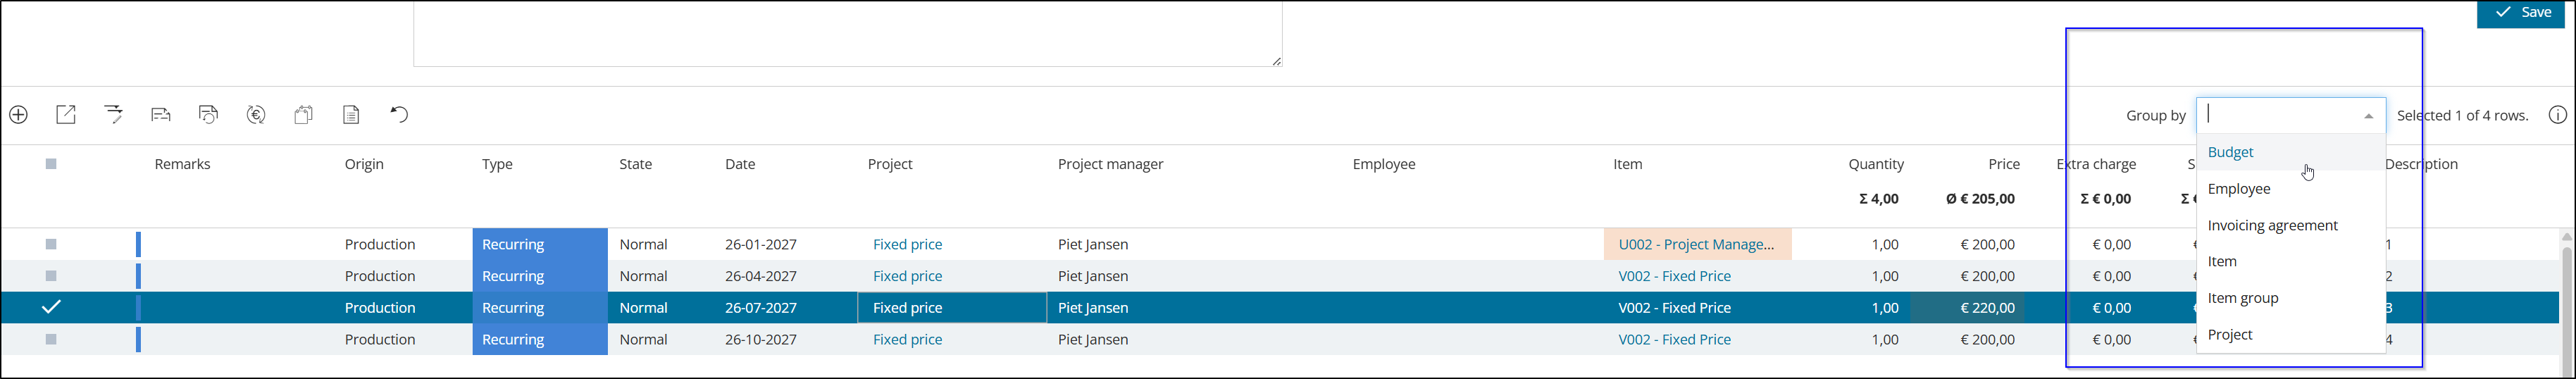Click the undo arrow icon

tap(398, 115)
